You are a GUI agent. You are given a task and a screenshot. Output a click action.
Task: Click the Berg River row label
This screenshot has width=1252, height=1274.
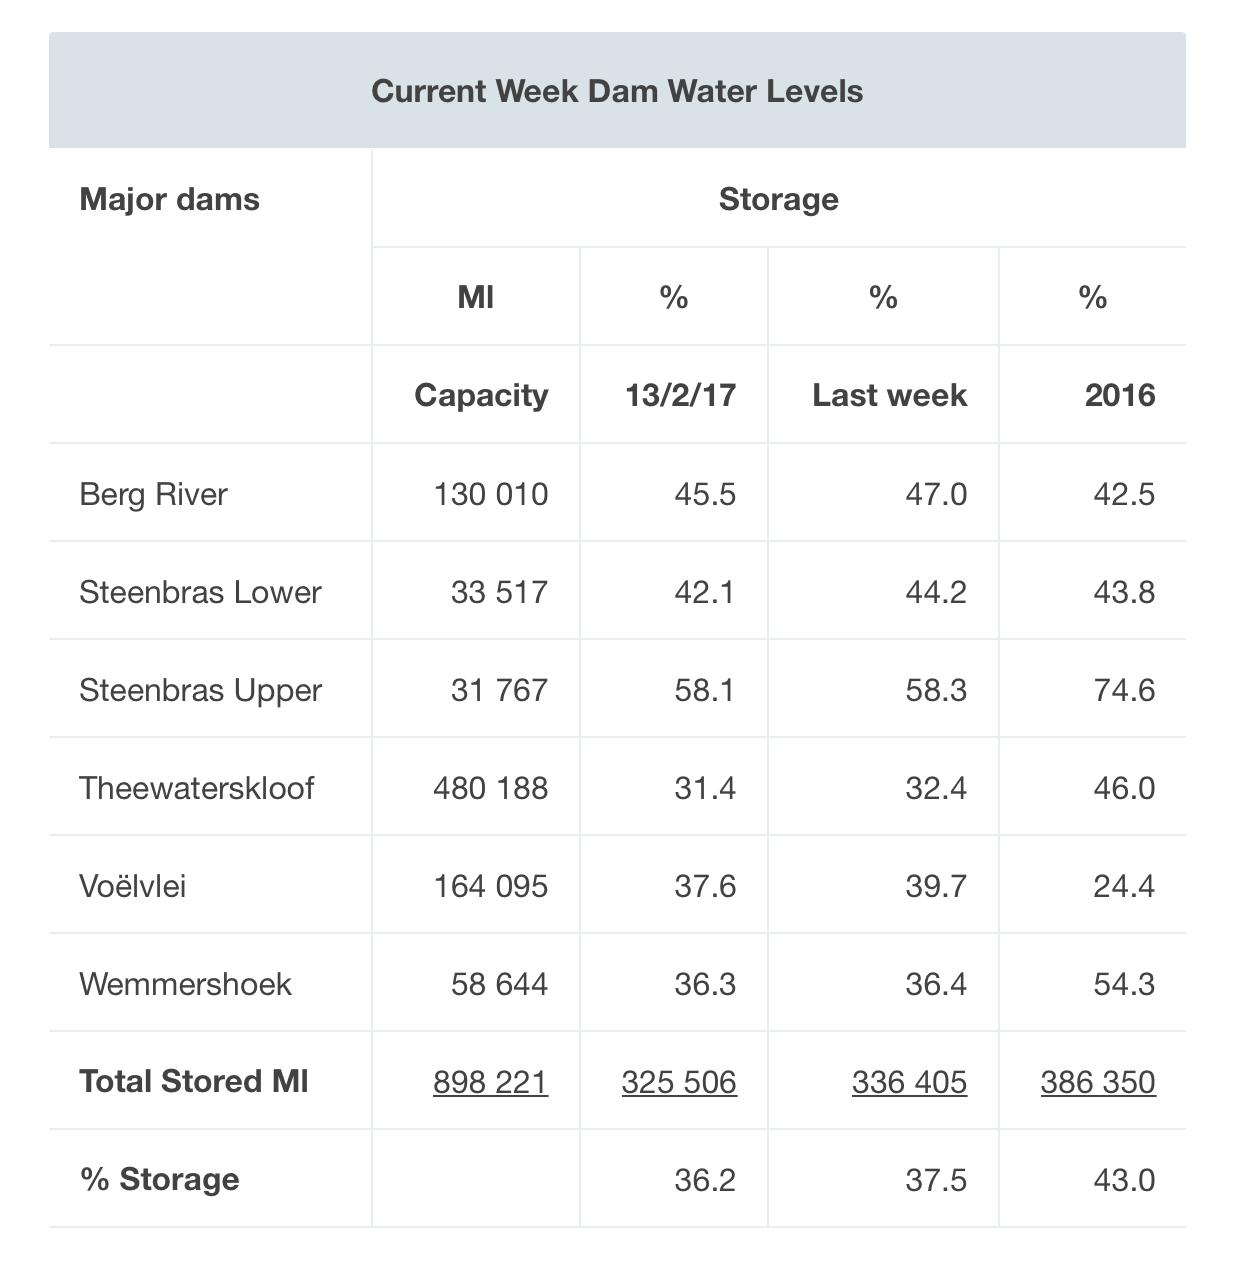(x=153, y=494)
